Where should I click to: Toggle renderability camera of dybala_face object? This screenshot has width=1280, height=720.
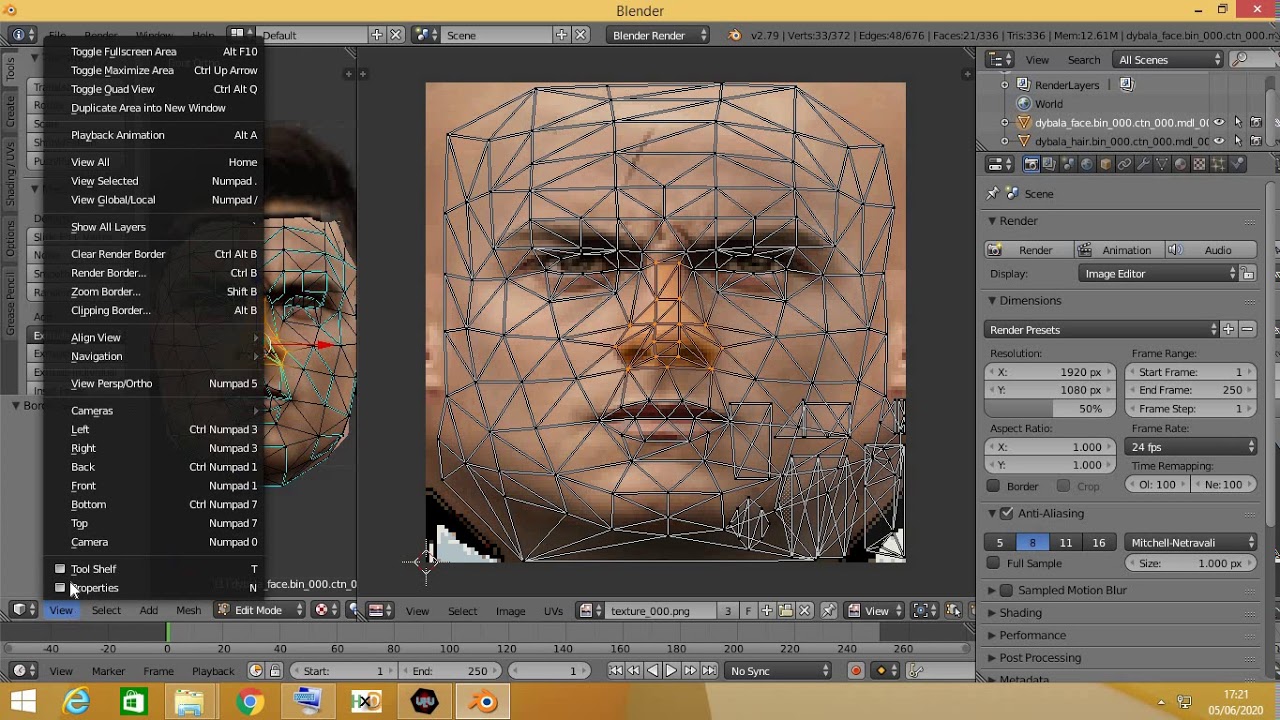(x=1255, y=123)
